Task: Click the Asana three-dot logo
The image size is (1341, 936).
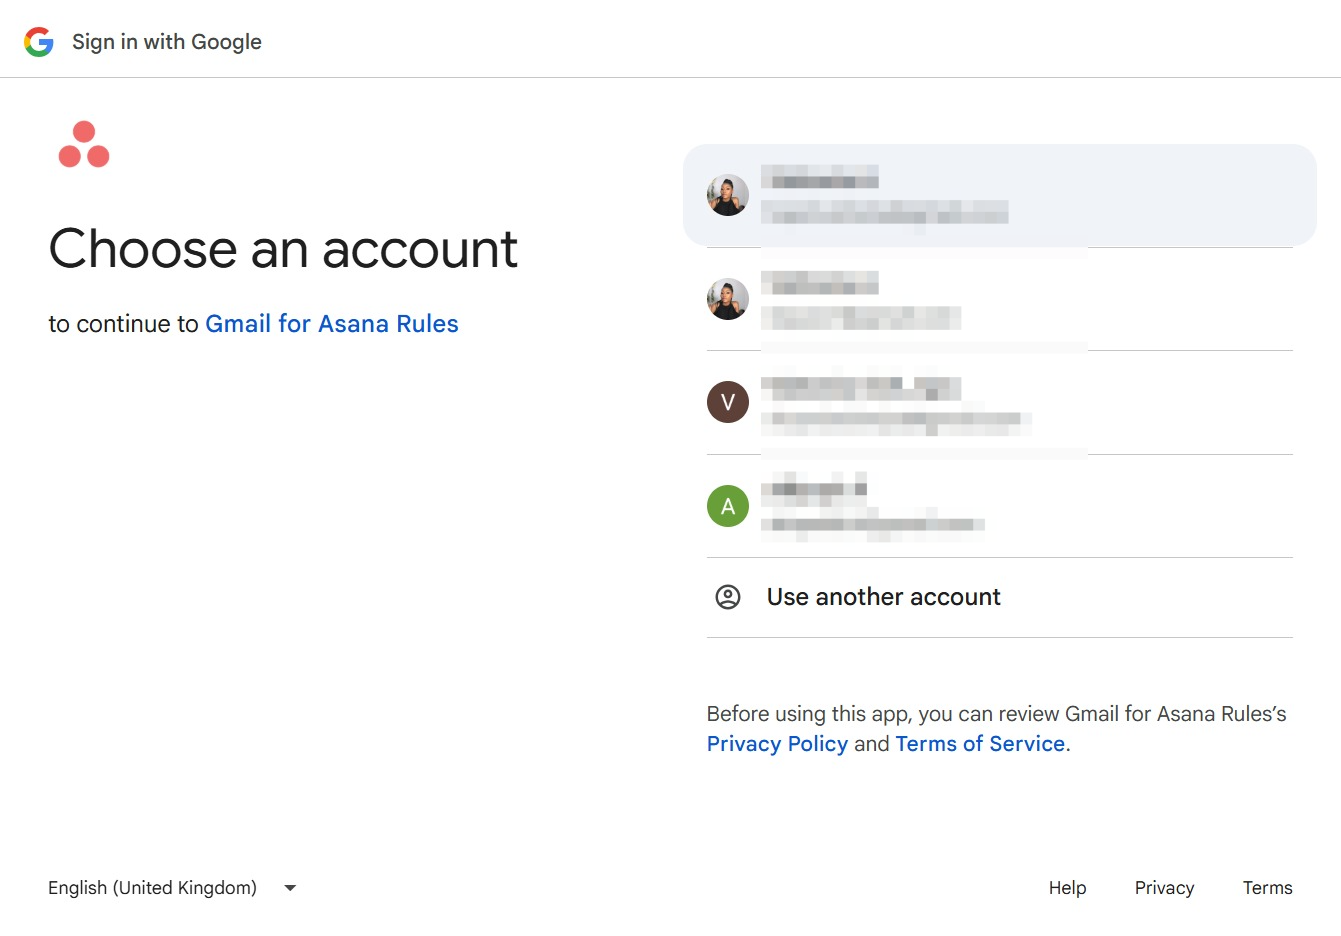Action: tap(84, 145)
